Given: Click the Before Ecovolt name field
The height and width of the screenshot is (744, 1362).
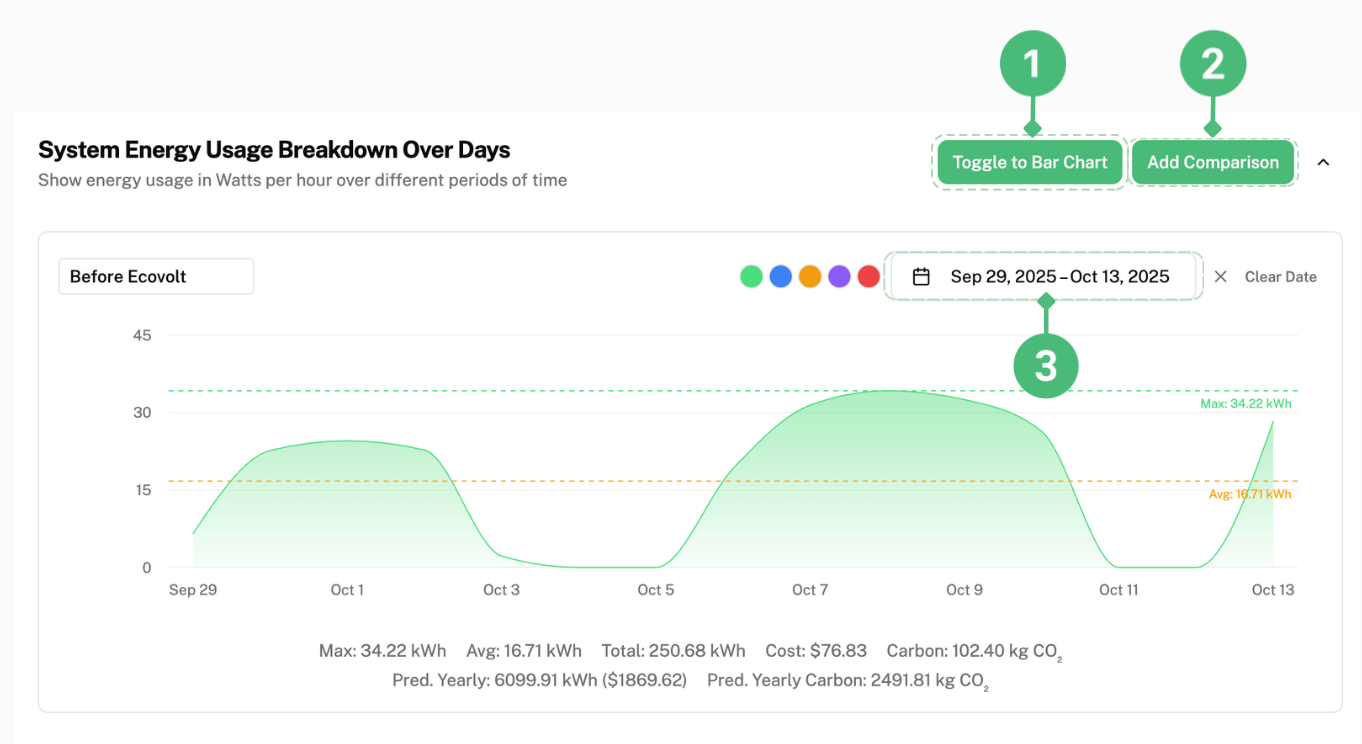Looking at the screenshot, I should tap(156, 277).
